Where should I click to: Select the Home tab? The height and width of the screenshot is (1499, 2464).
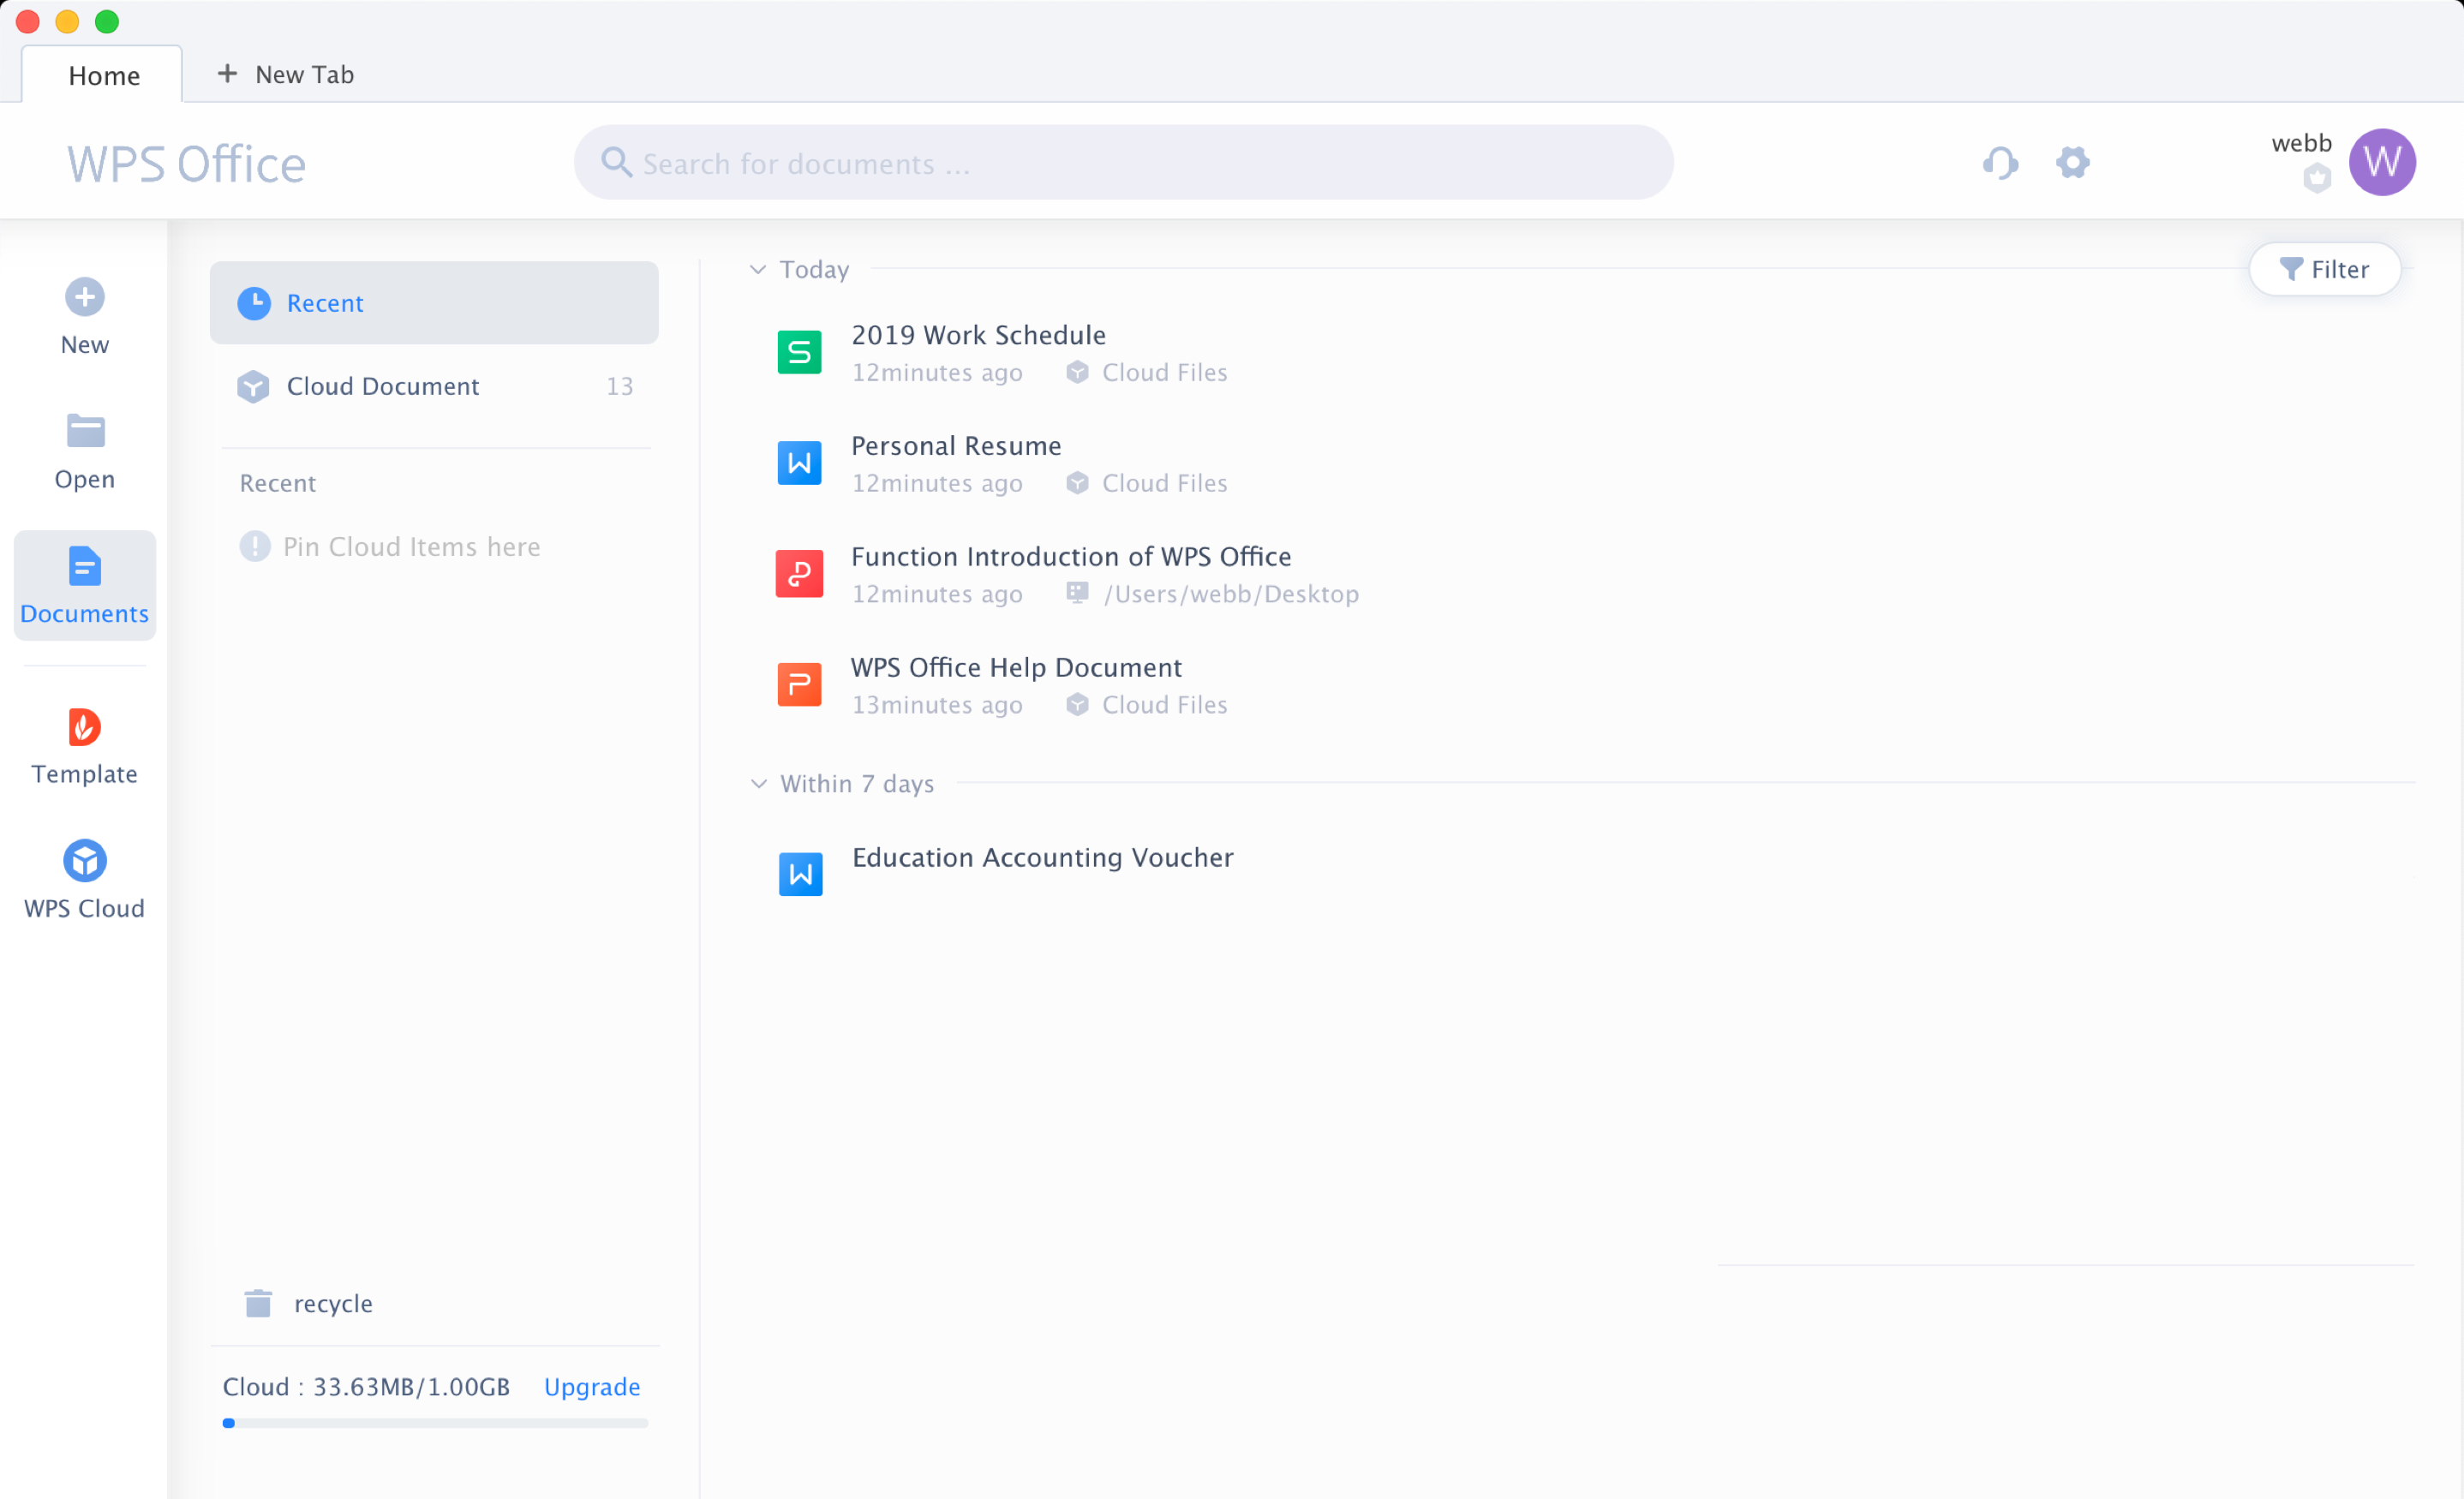tap(102, 72)
